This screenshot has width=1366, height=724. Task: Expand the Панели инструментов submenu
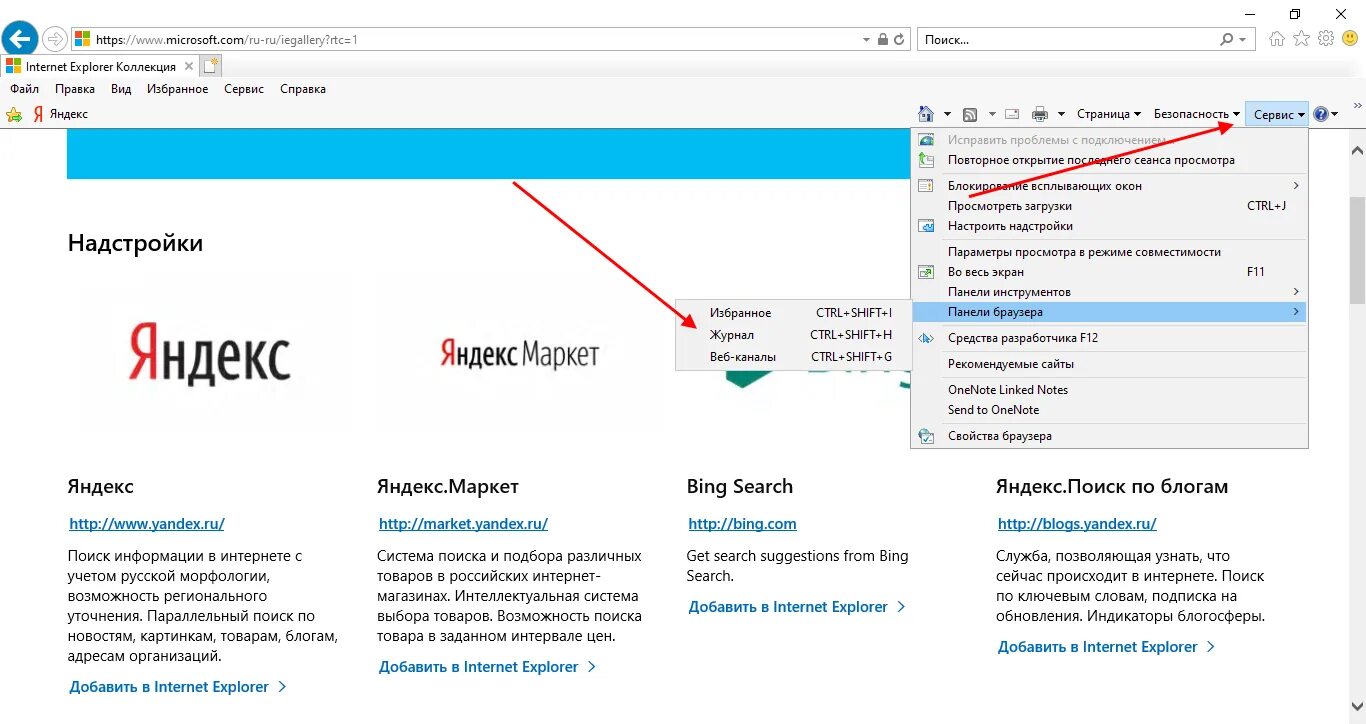click(1108, 292)
